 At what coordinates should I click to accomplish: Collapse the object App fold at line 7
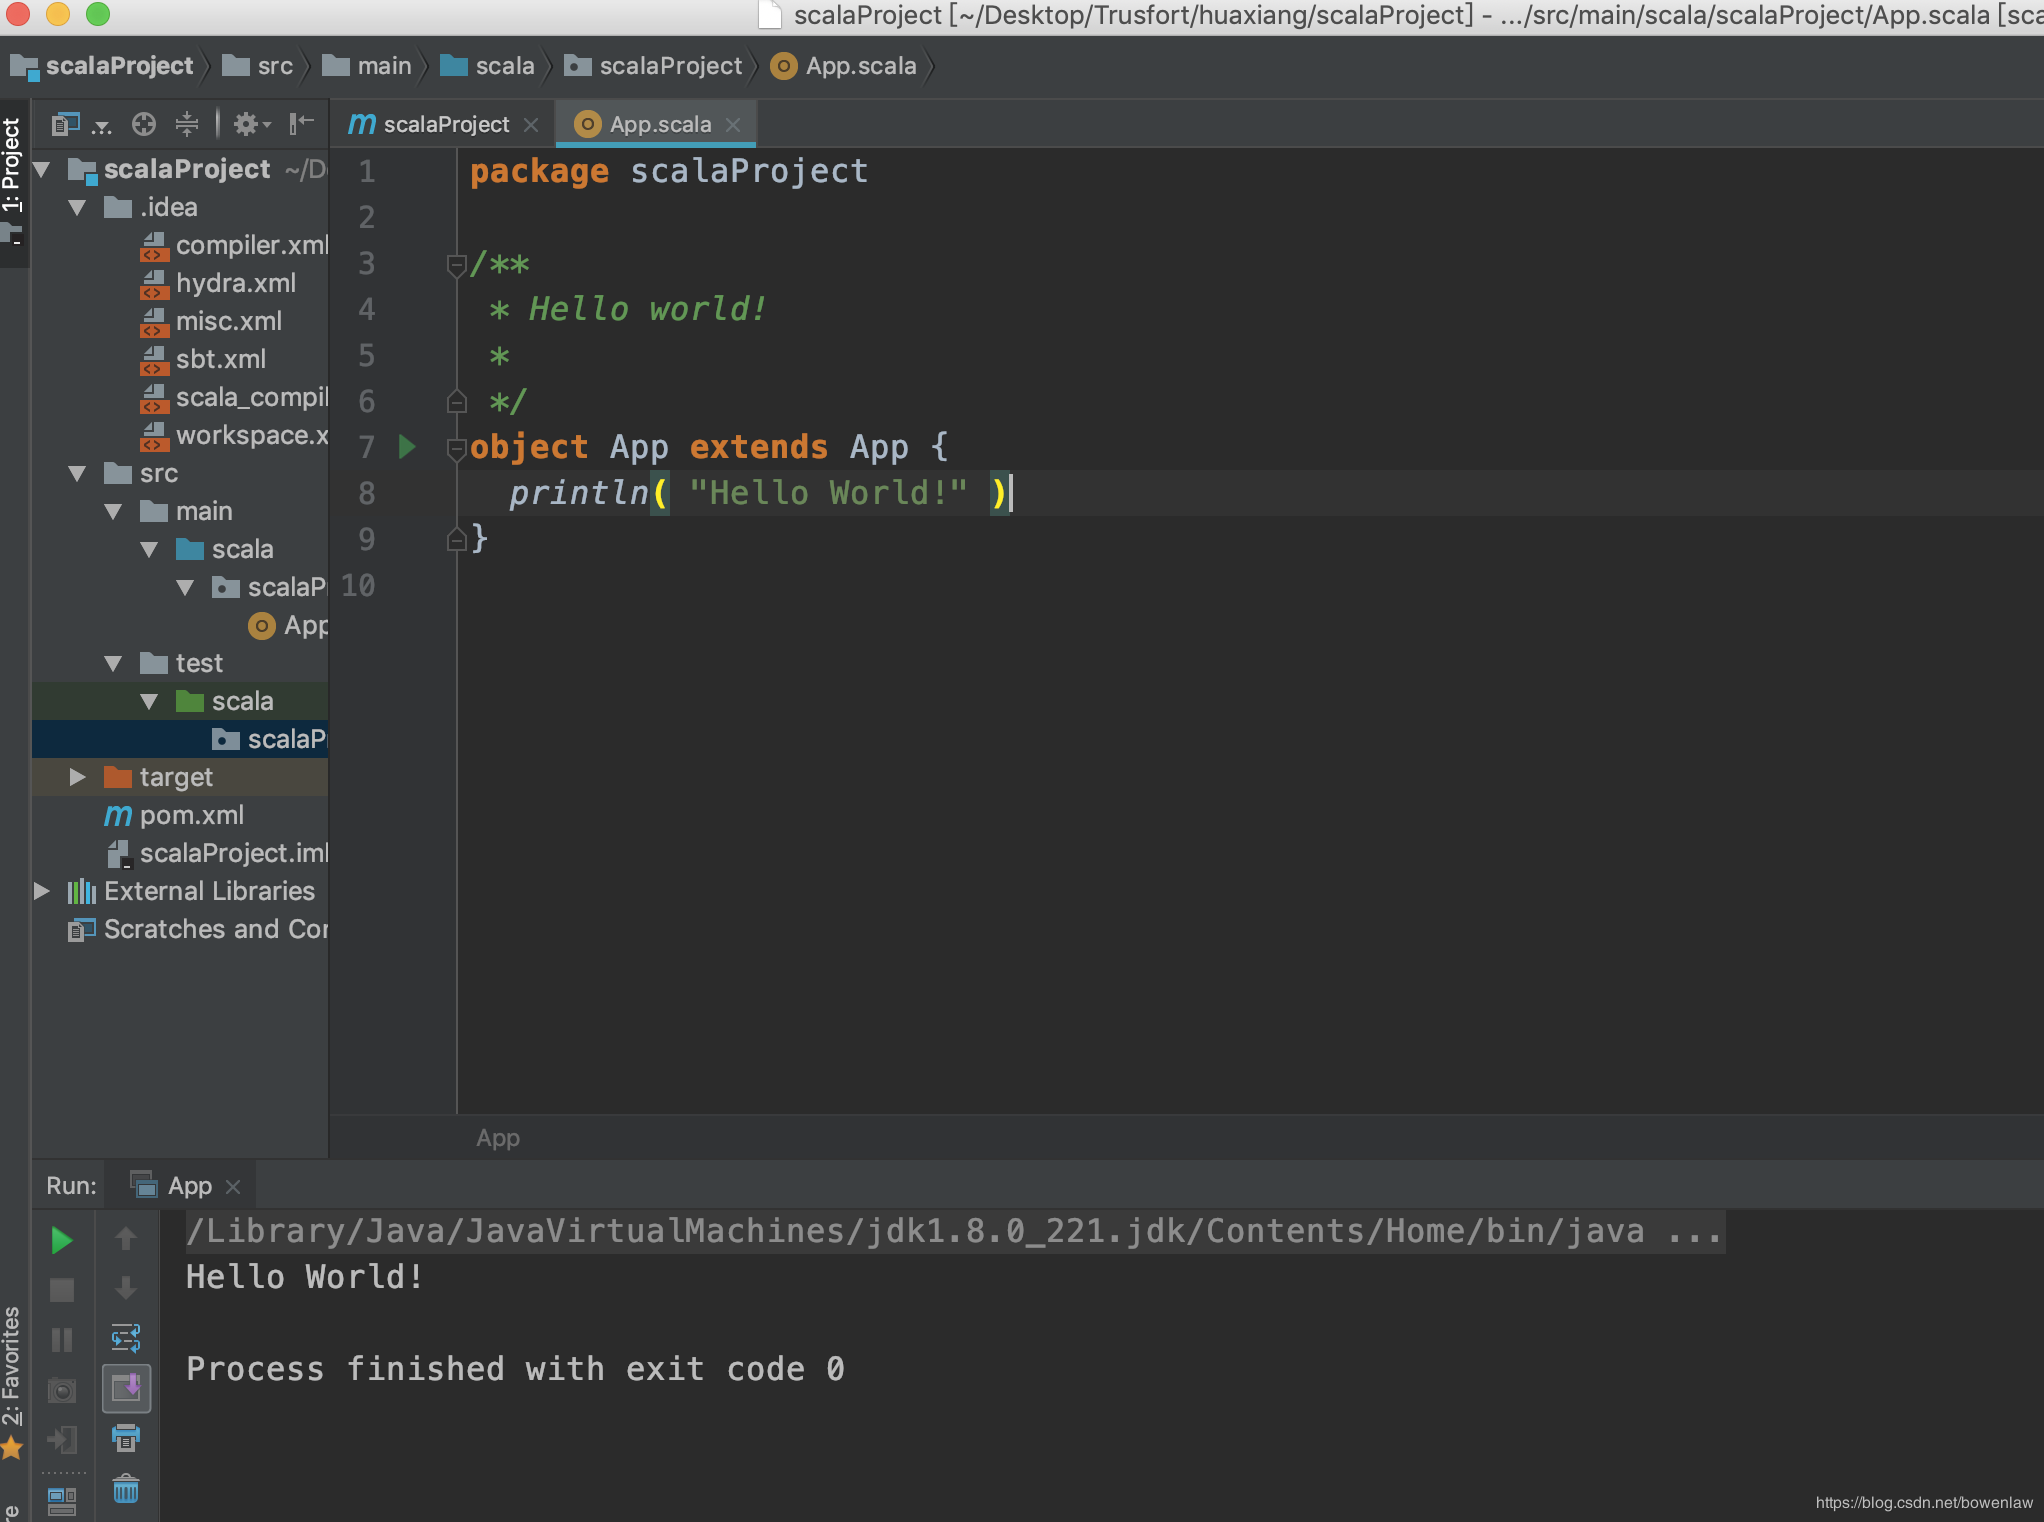coord(456,449)
